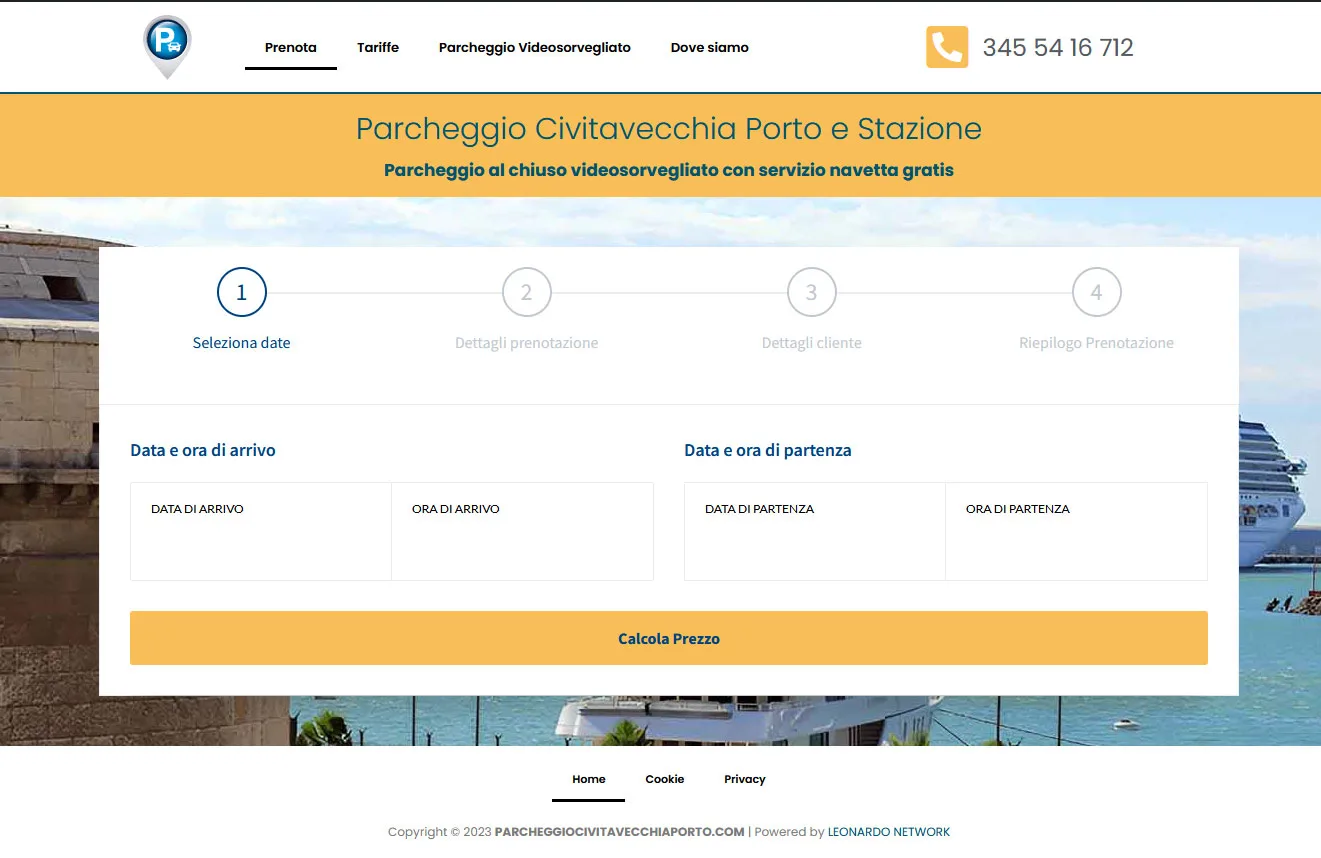Choose a date in Data di partenza field
1321x858 pixels.
[815, 531]
